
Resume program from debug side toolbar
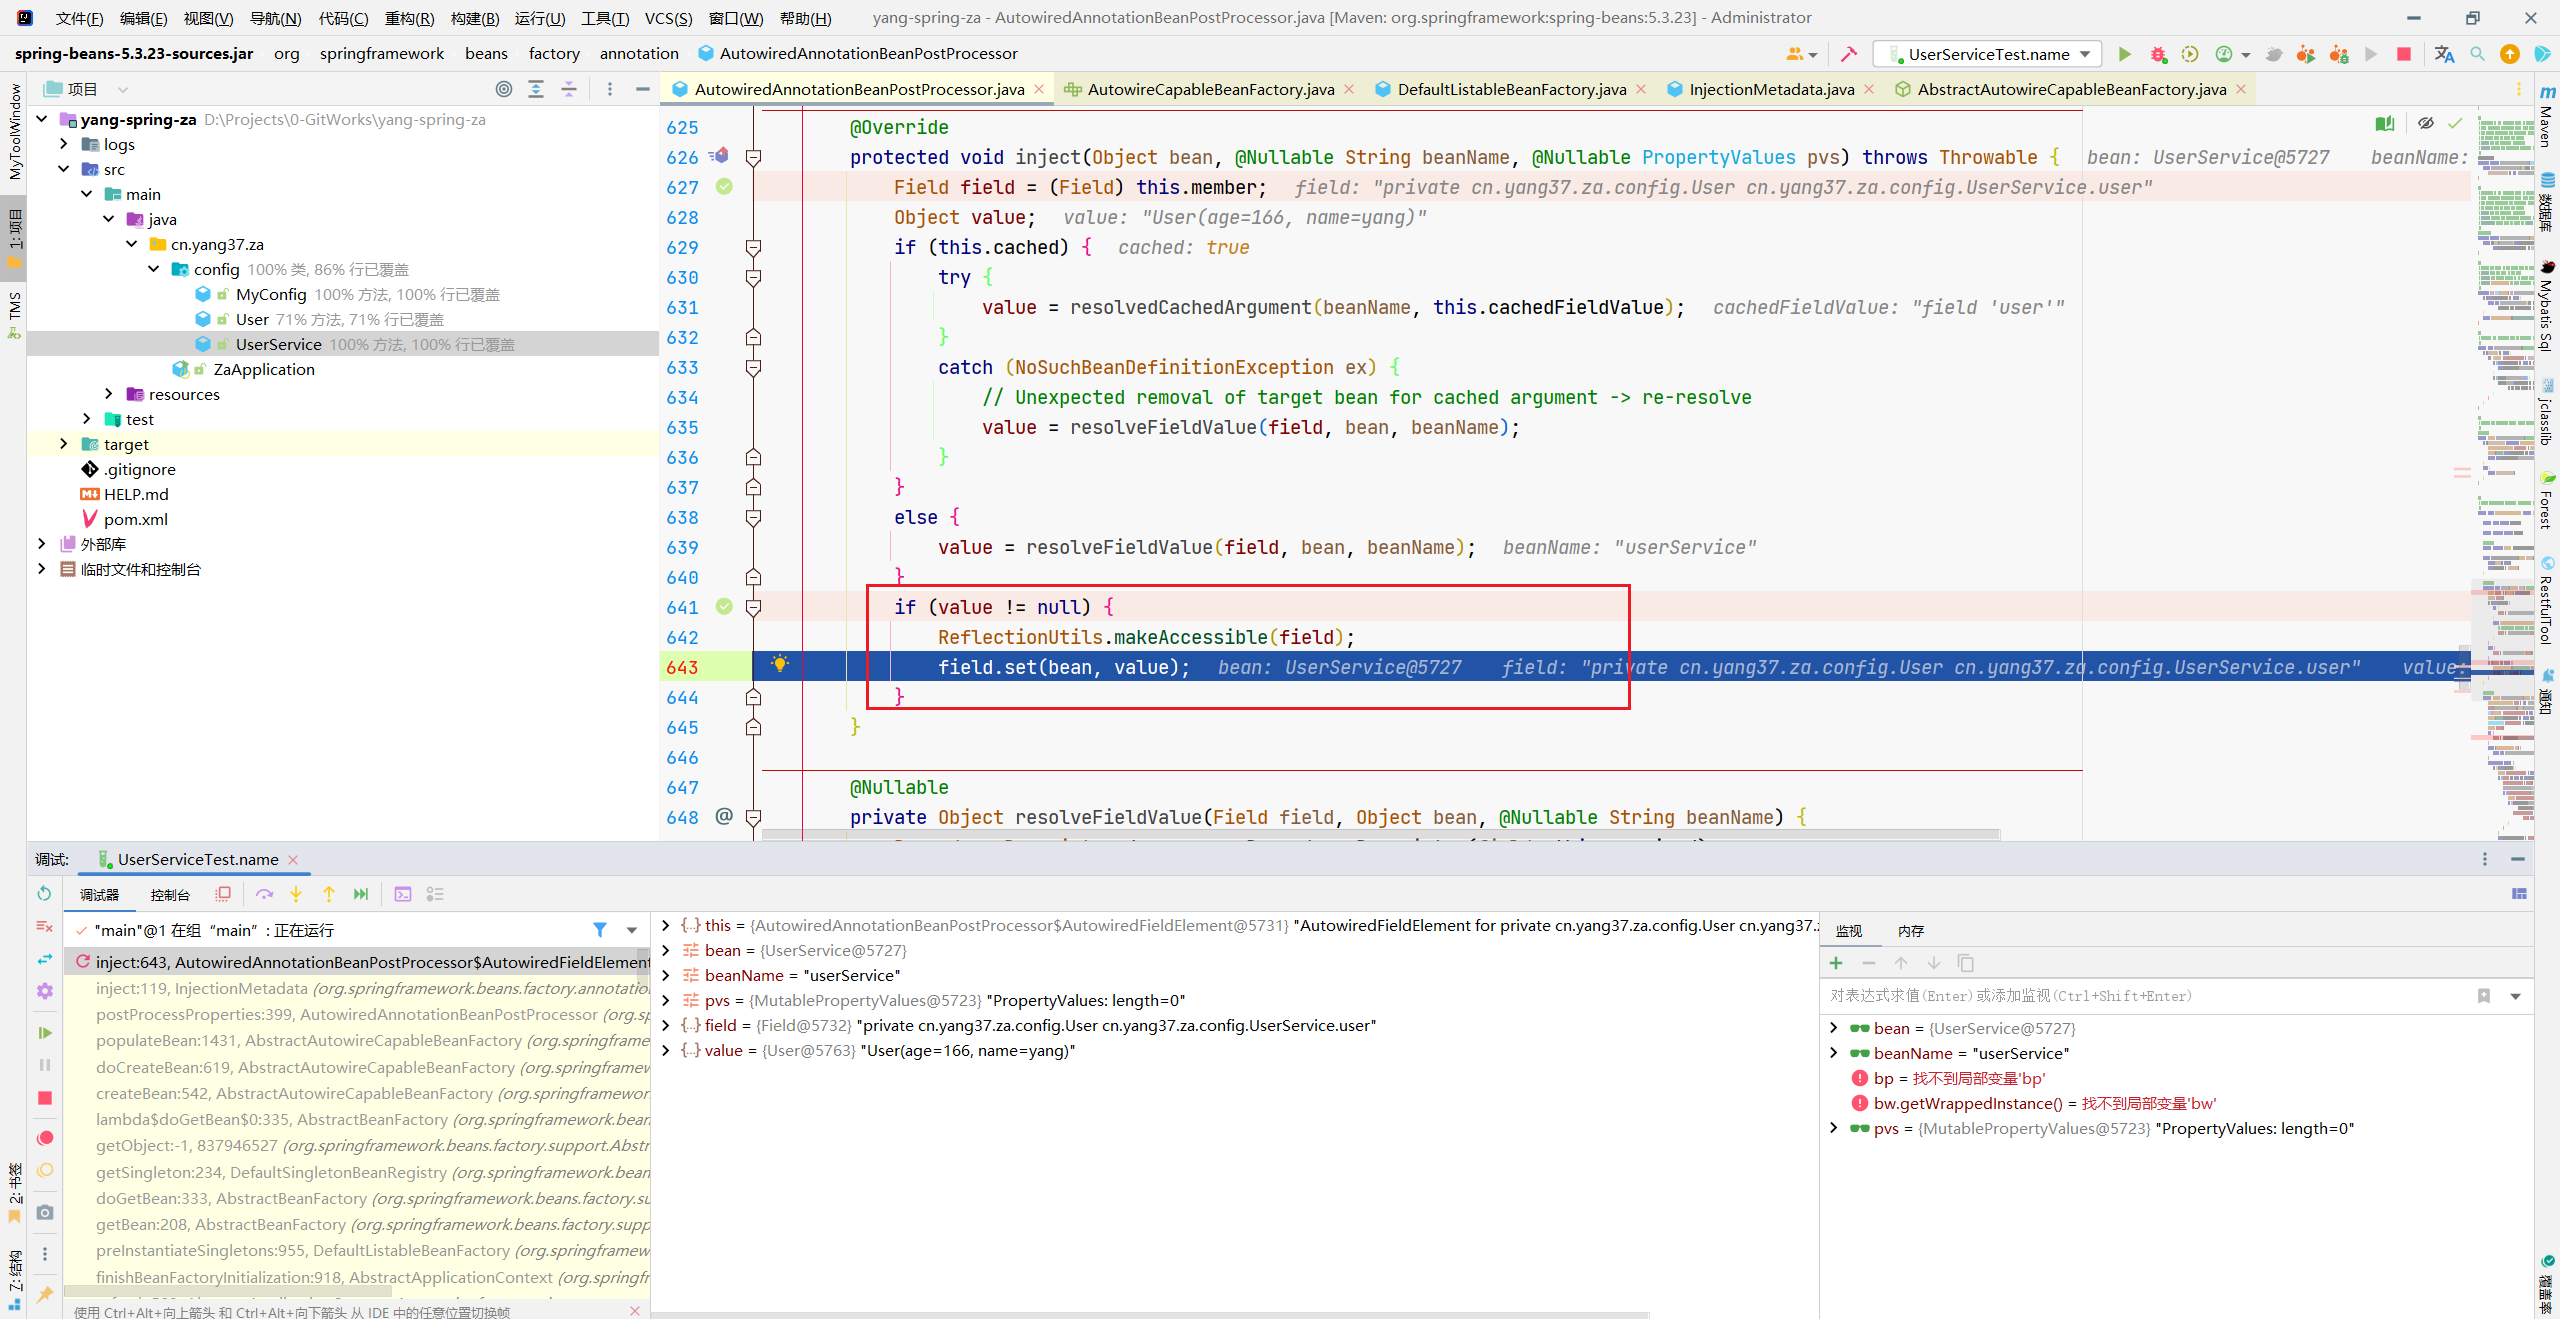pos(44,1032)
